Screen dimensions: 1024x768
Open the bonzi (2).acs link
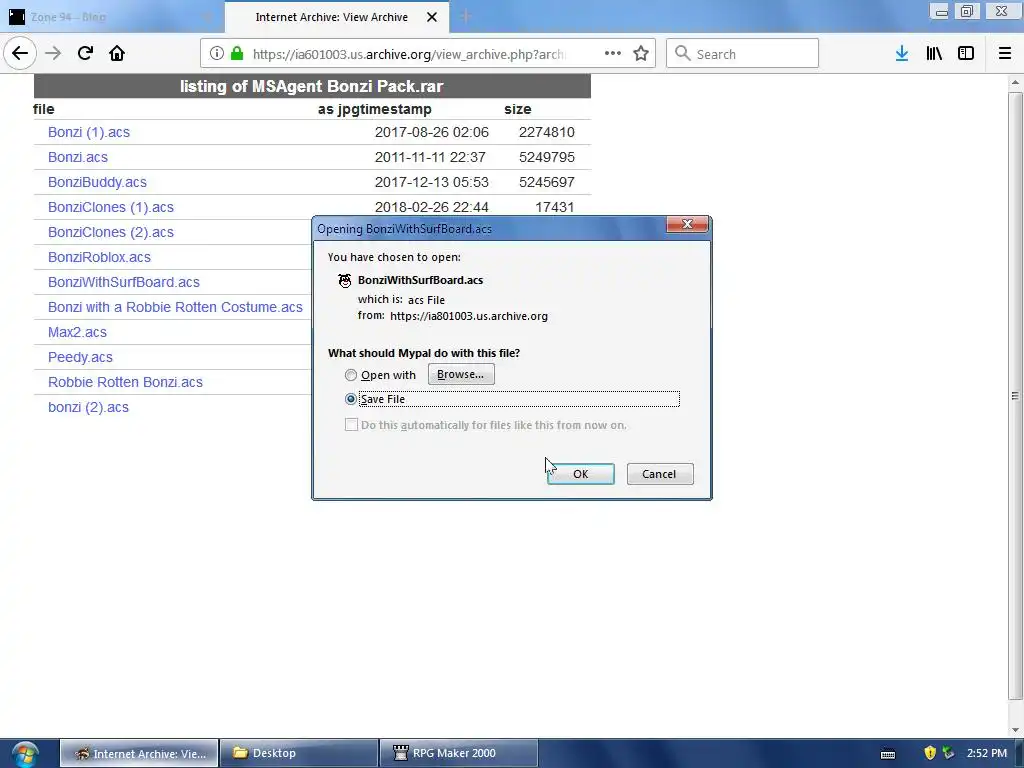(88, 408)
